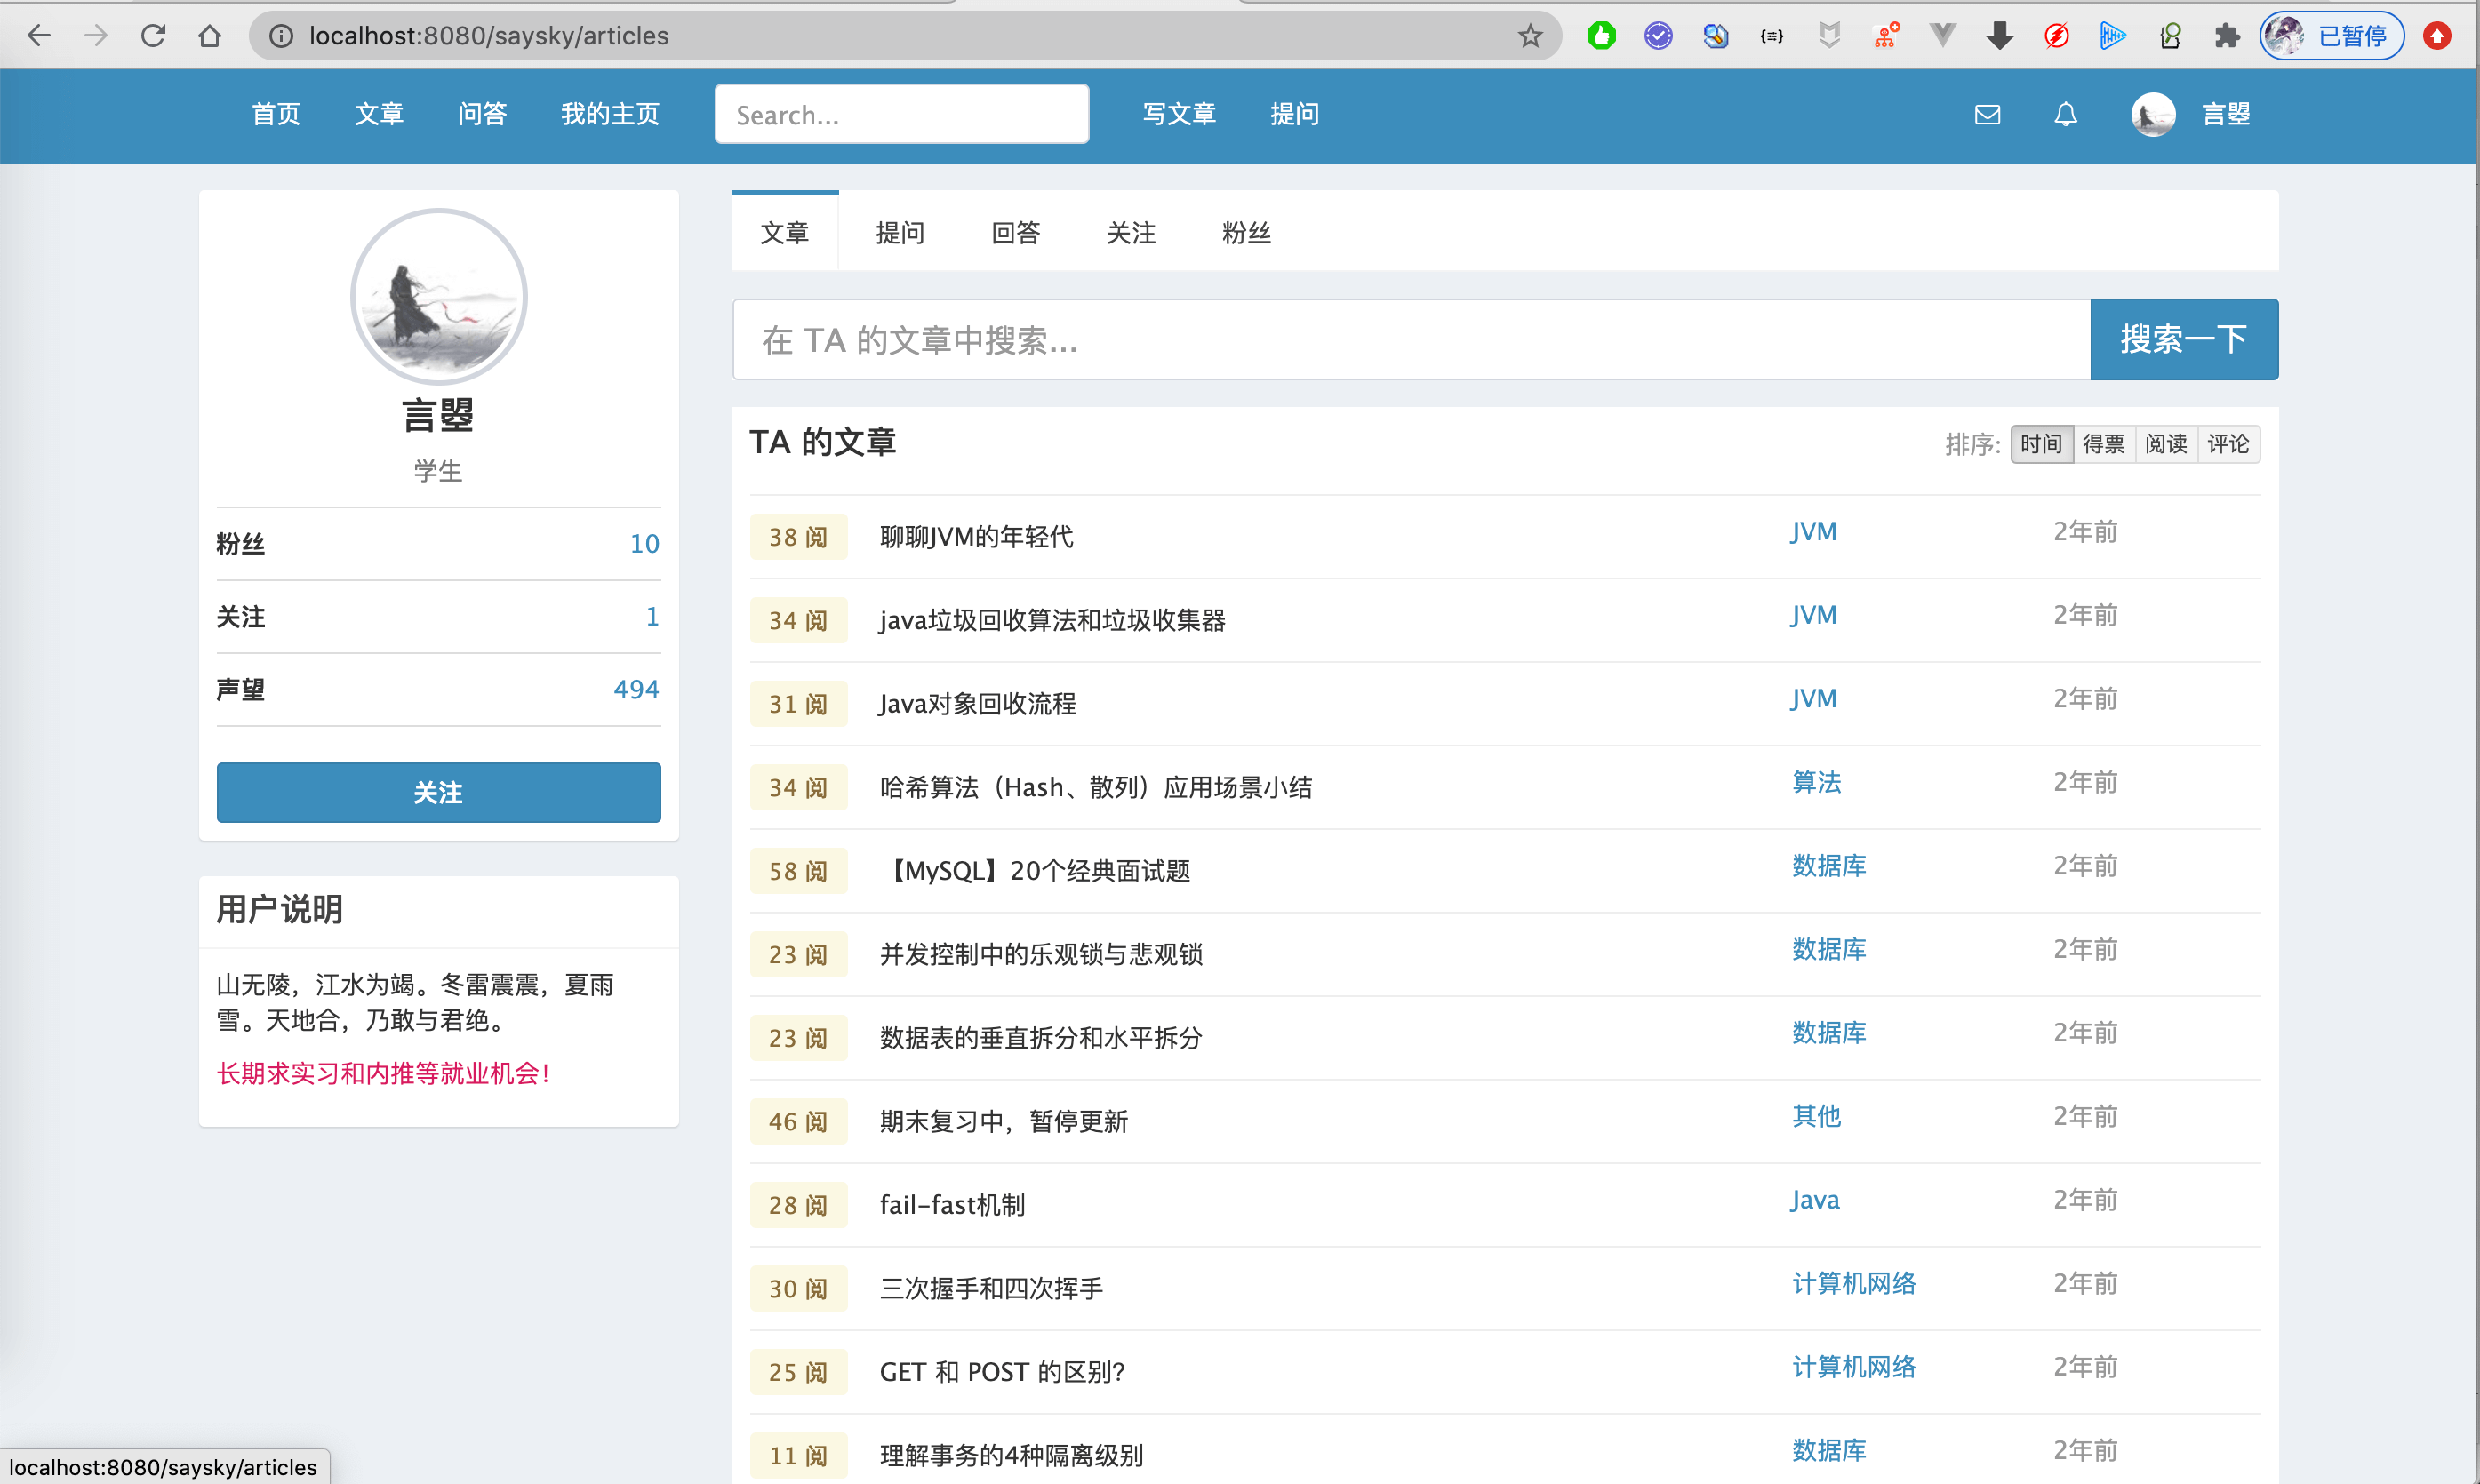Viewport: 2480px width, 1484px height.
Task: Open notifications bell
Action: (2064, 114)
